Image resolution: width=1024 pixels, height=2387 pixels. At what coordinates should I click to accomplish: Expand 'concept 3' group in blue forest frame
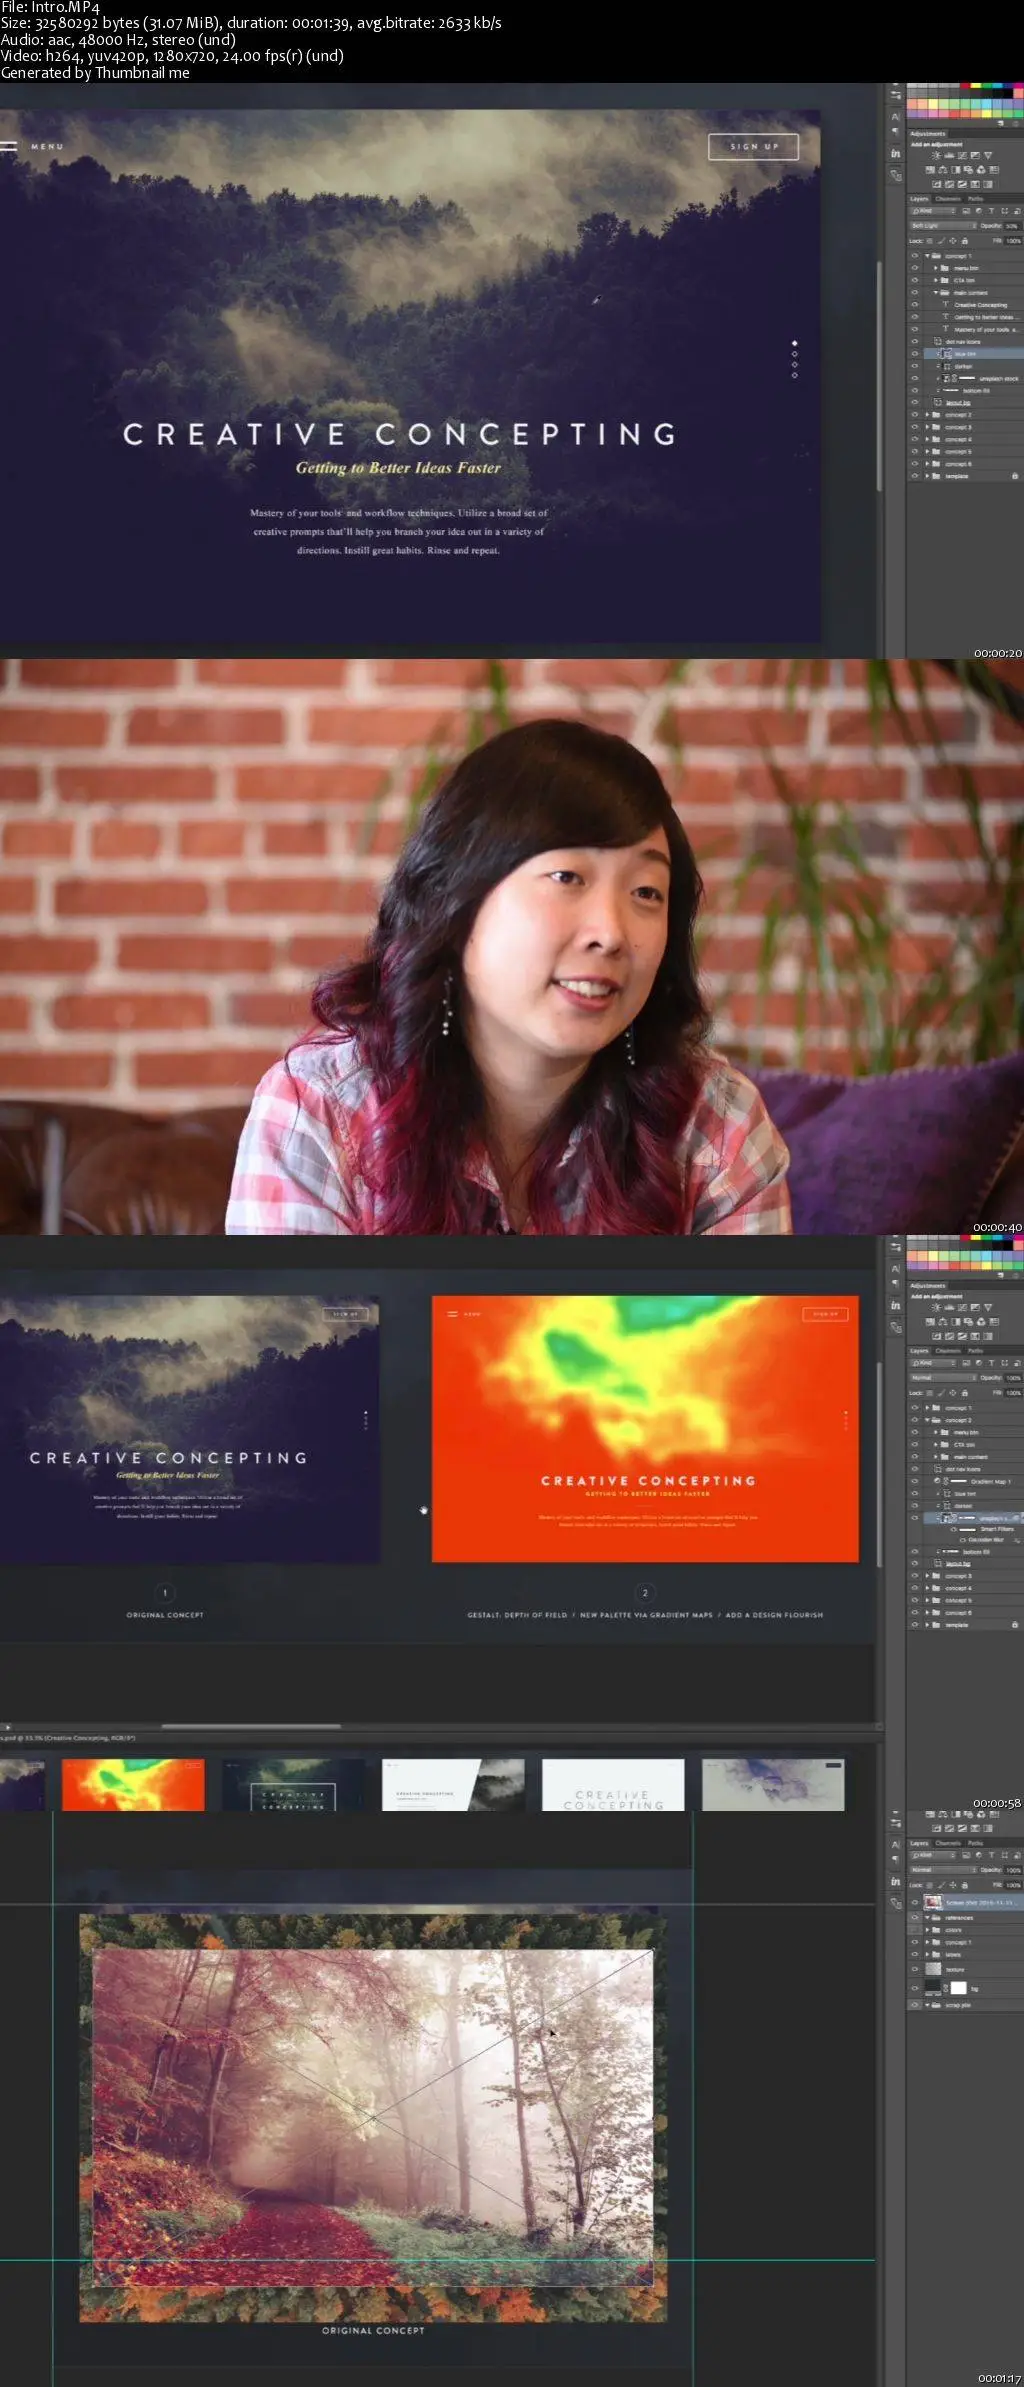coord(927,427)
